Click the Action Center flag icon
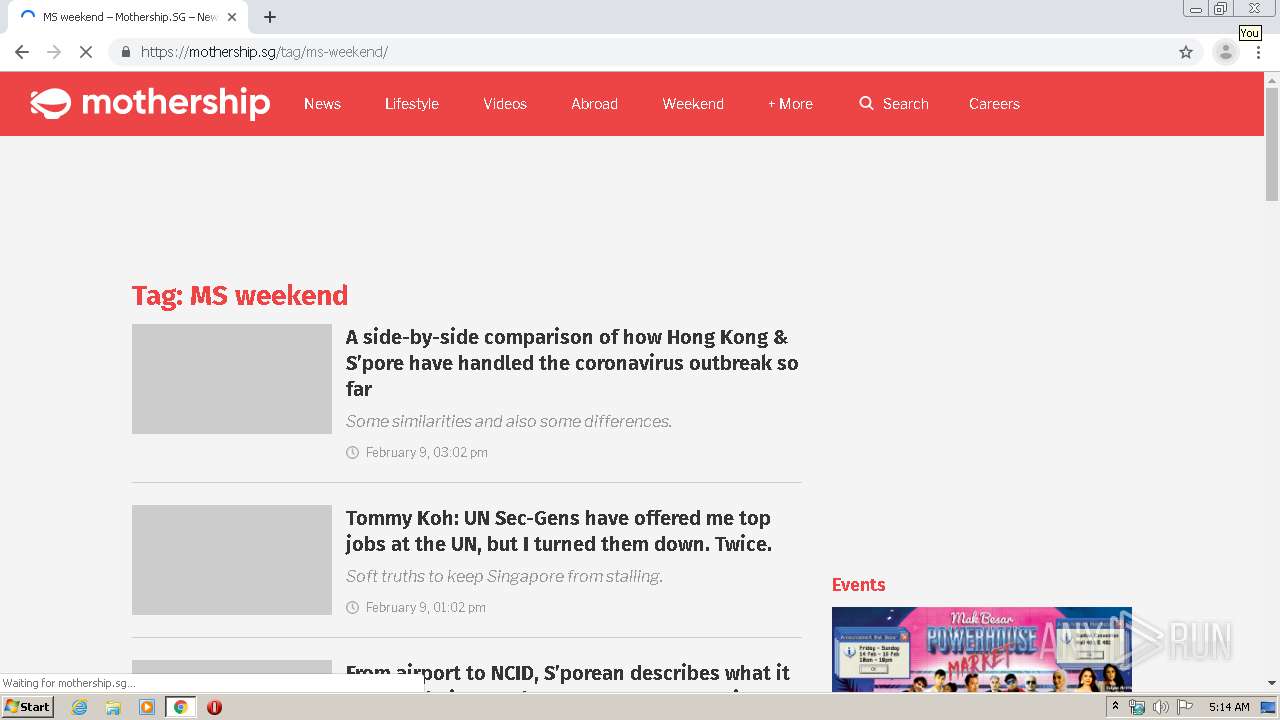1280x720 pixels. (1185, 707)
